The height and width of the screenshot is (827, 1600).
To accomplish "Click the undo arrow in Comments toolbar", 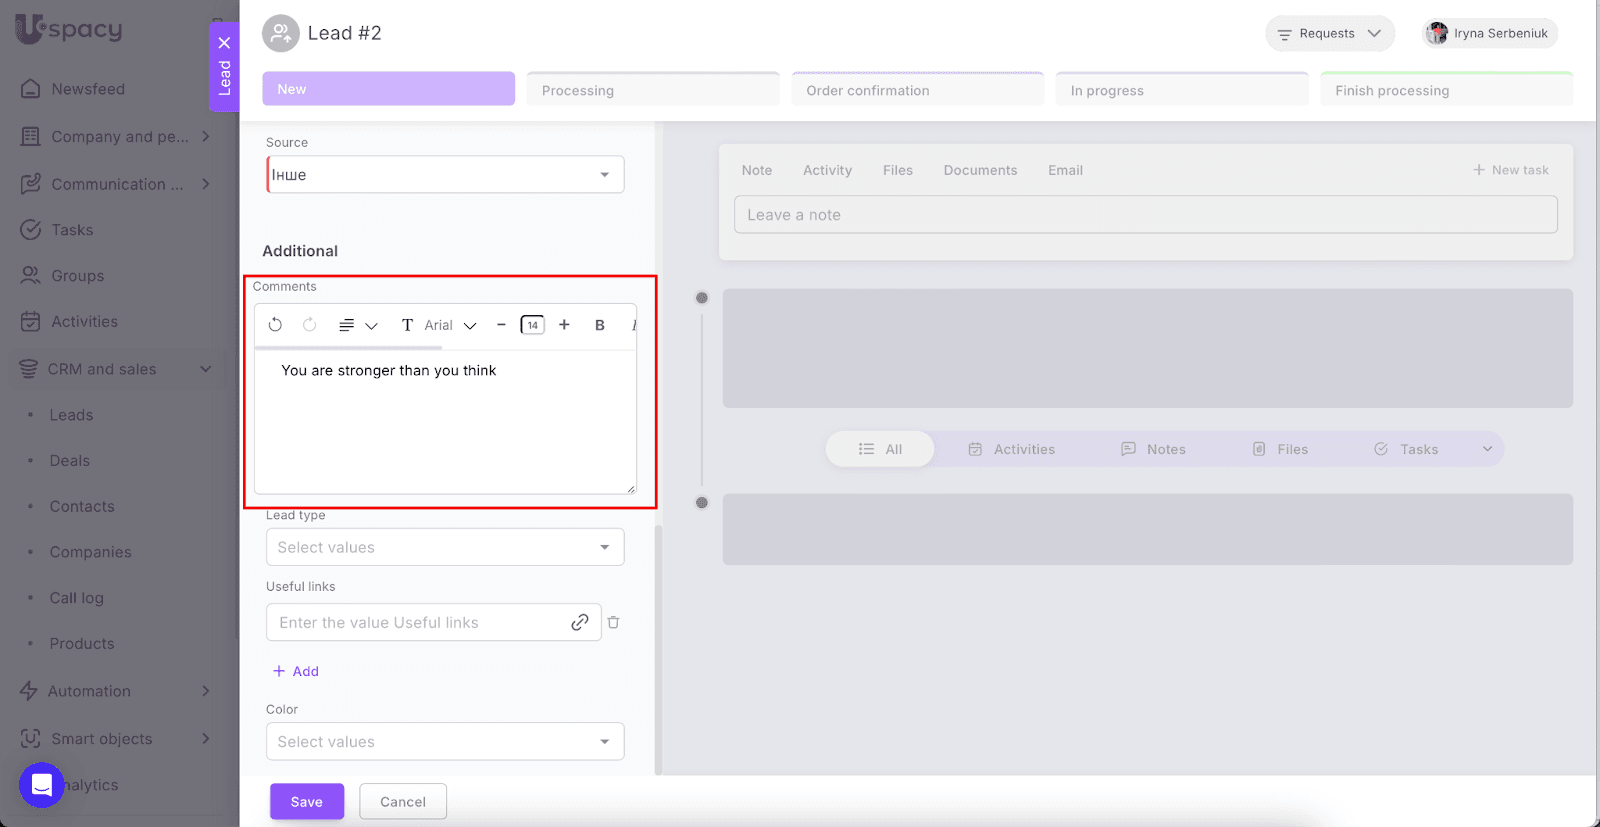I will (275, 325).
